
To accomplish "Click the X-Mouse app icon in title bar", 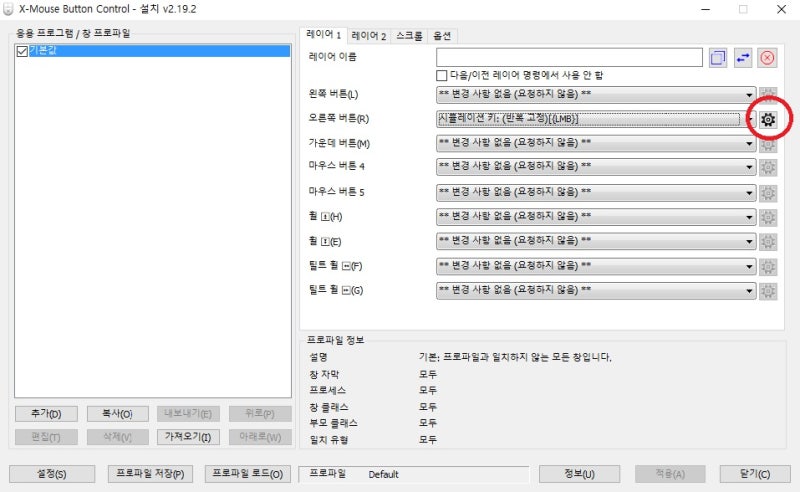I will tap(8, 9).
